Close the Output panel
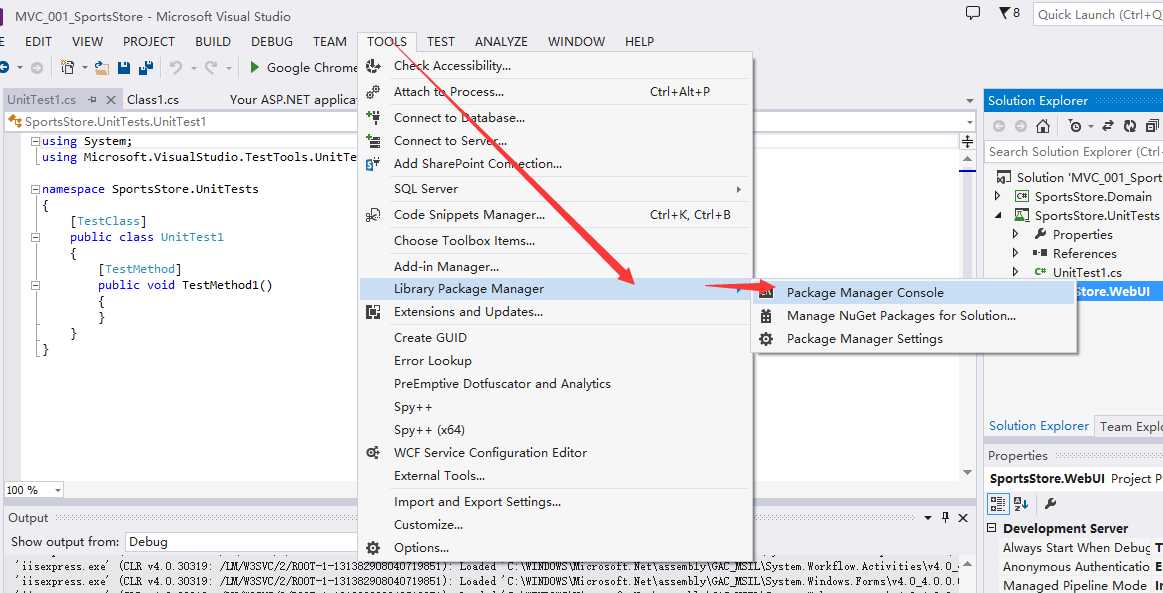The image size is (1163, 593). point(963,517)
